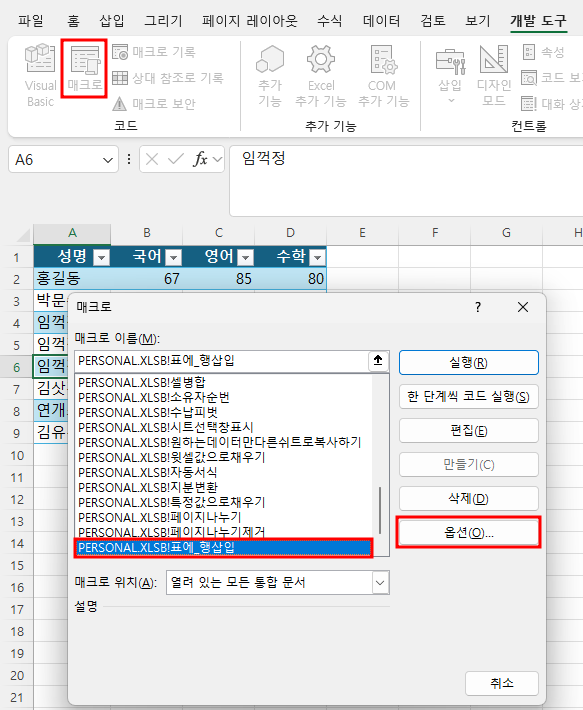Select column E header
The height and width of the screenshot is (710, 583).
(362, 233)
